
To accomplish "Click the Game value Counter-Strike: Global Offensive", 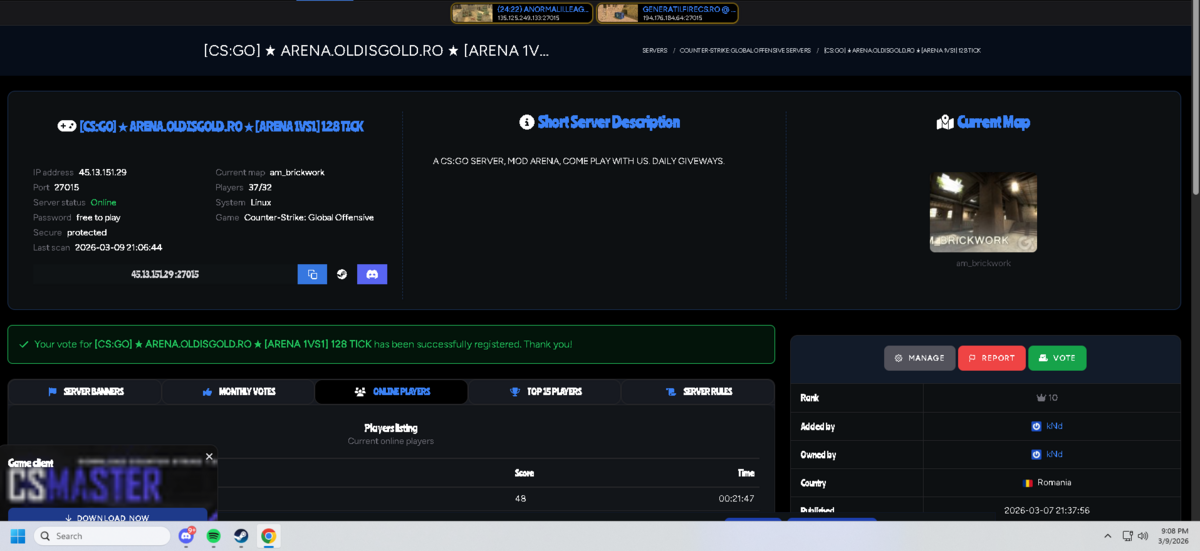I will [309, 217].
